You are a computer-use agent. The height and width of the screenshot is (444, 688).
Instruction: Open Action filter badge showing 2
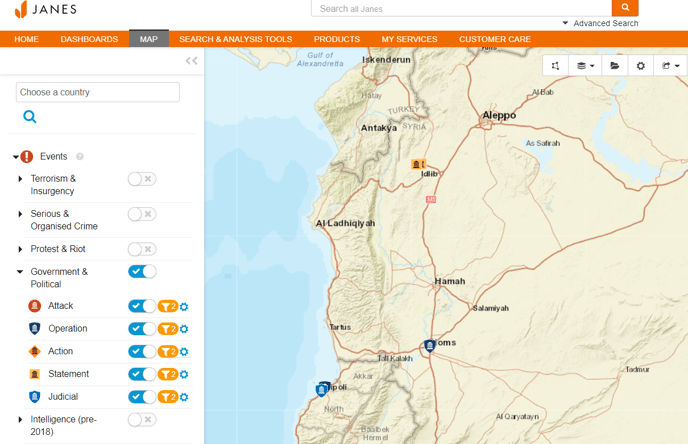tap(168, 352)
